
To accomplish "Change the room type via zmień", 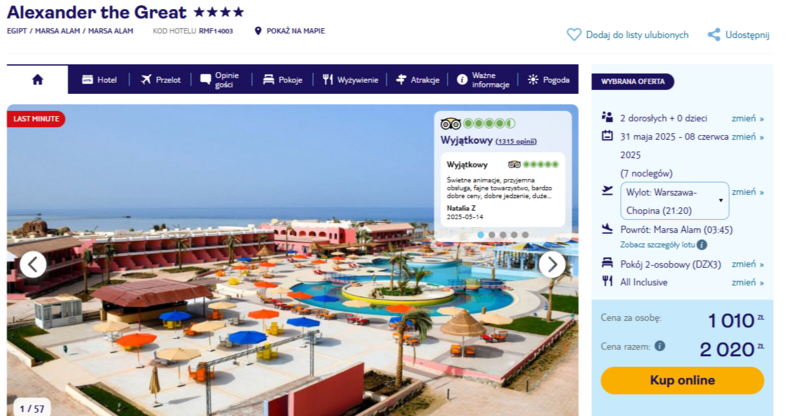I will [747, 264].
